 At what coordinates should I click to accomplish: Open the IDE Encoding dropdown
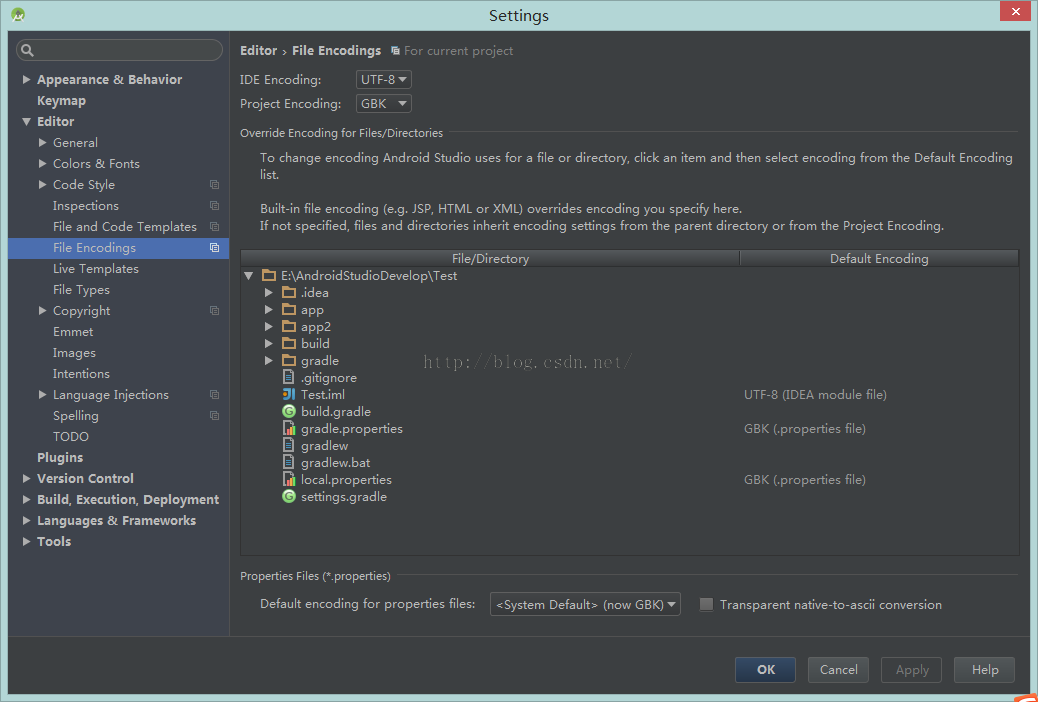click(384, 80)
